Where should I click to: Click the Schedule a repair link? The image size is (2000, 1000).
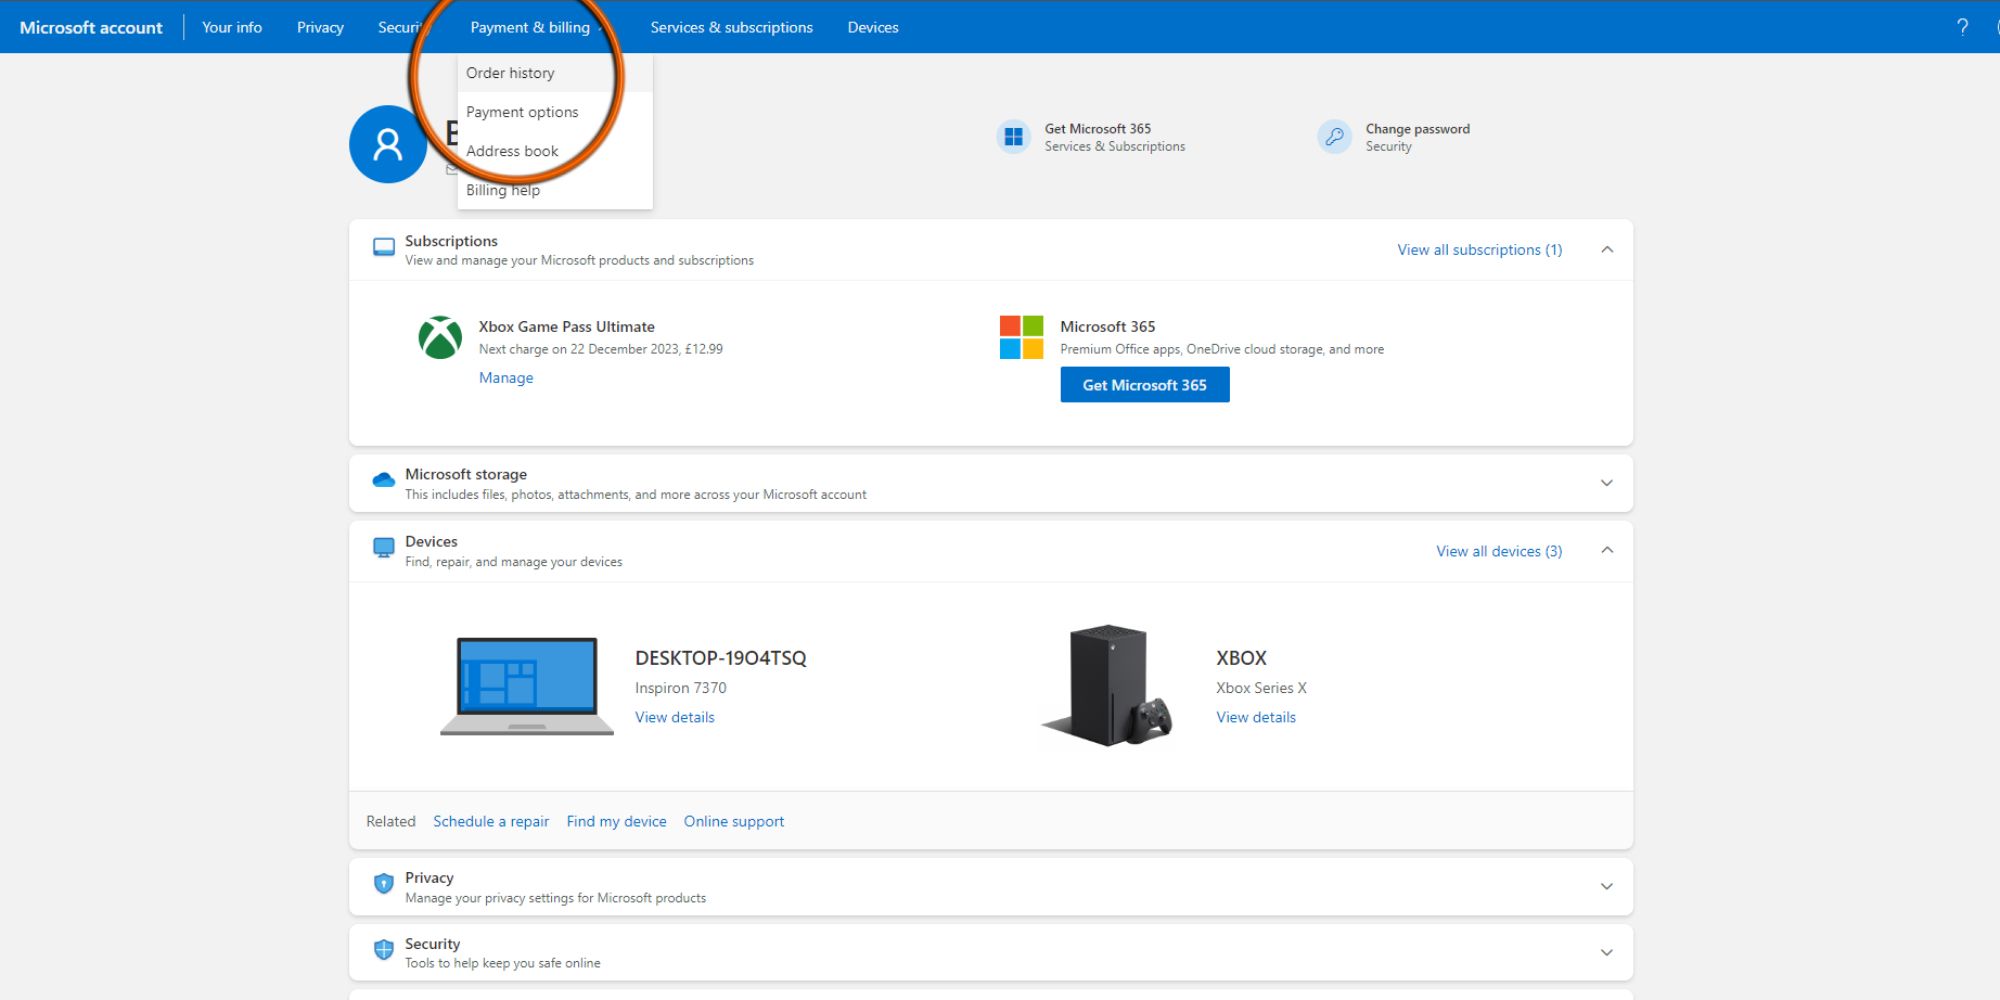click(x=491, y=821)
